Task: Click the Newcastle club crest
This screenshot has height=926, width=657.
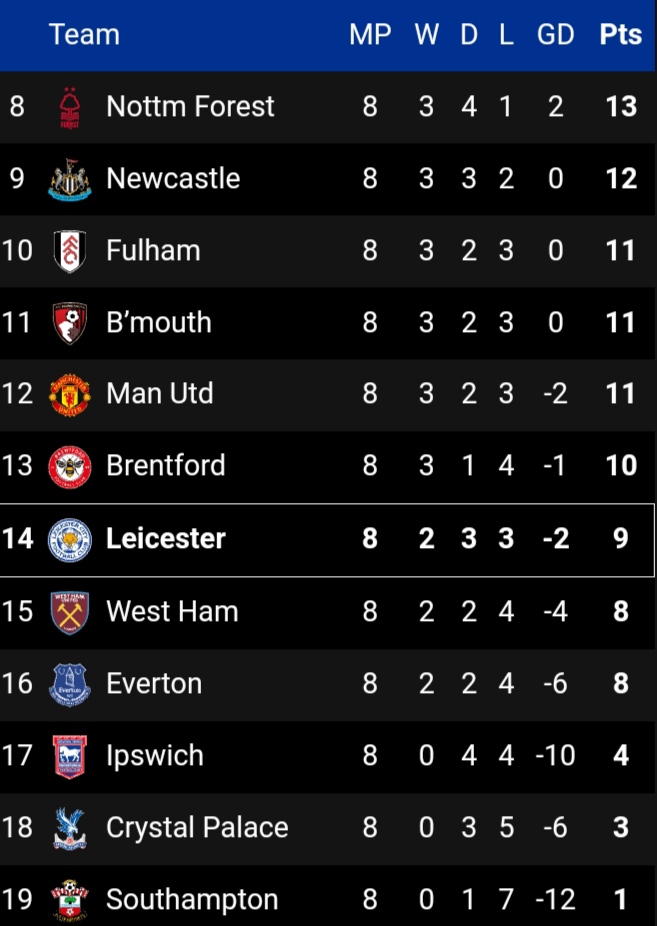Action: pos(70,179)
